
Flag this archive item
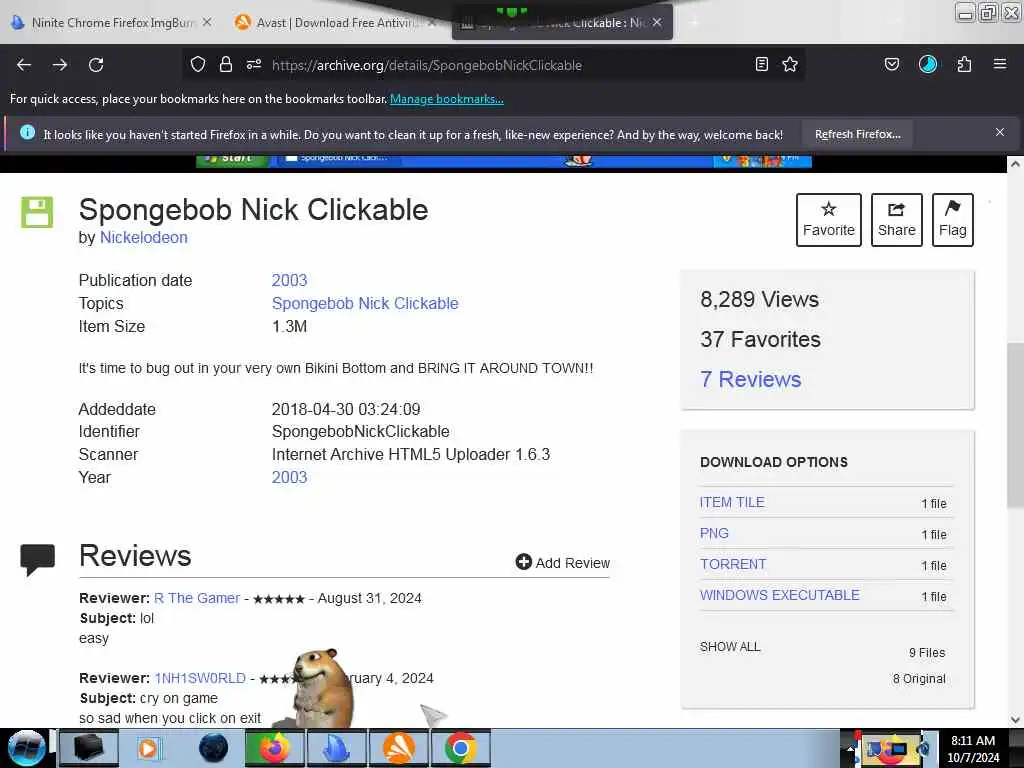[953, 219]
